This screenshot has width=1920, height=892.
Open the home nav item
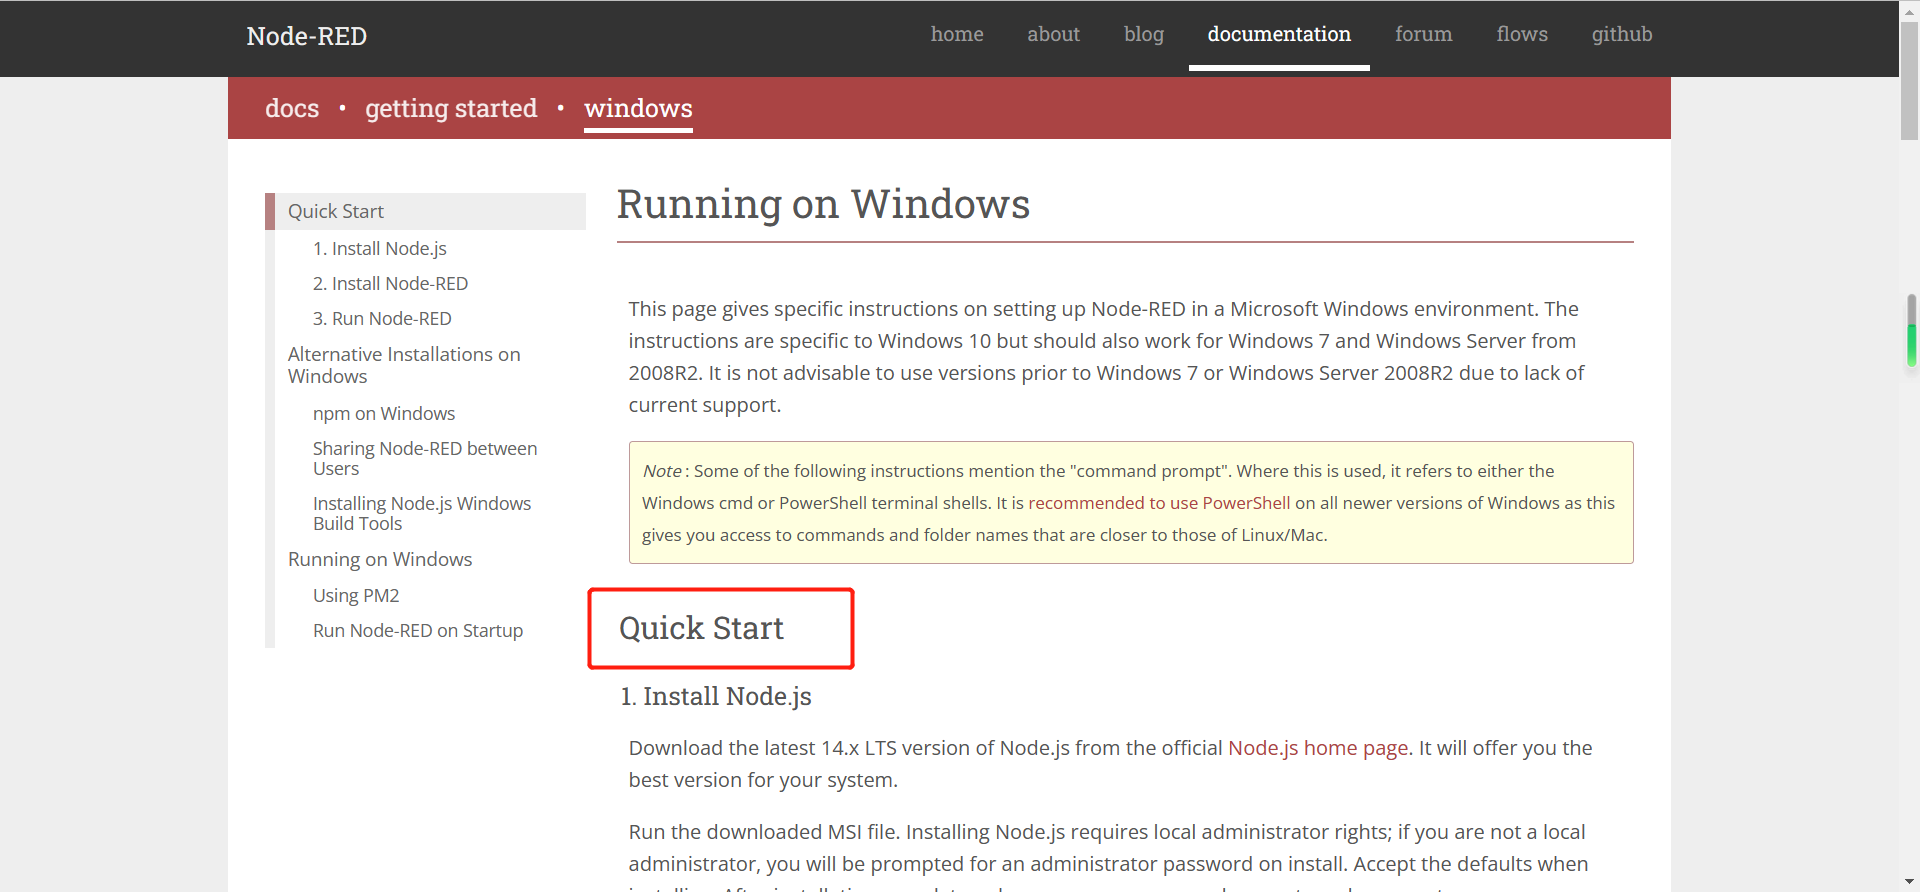pos(957,34)
